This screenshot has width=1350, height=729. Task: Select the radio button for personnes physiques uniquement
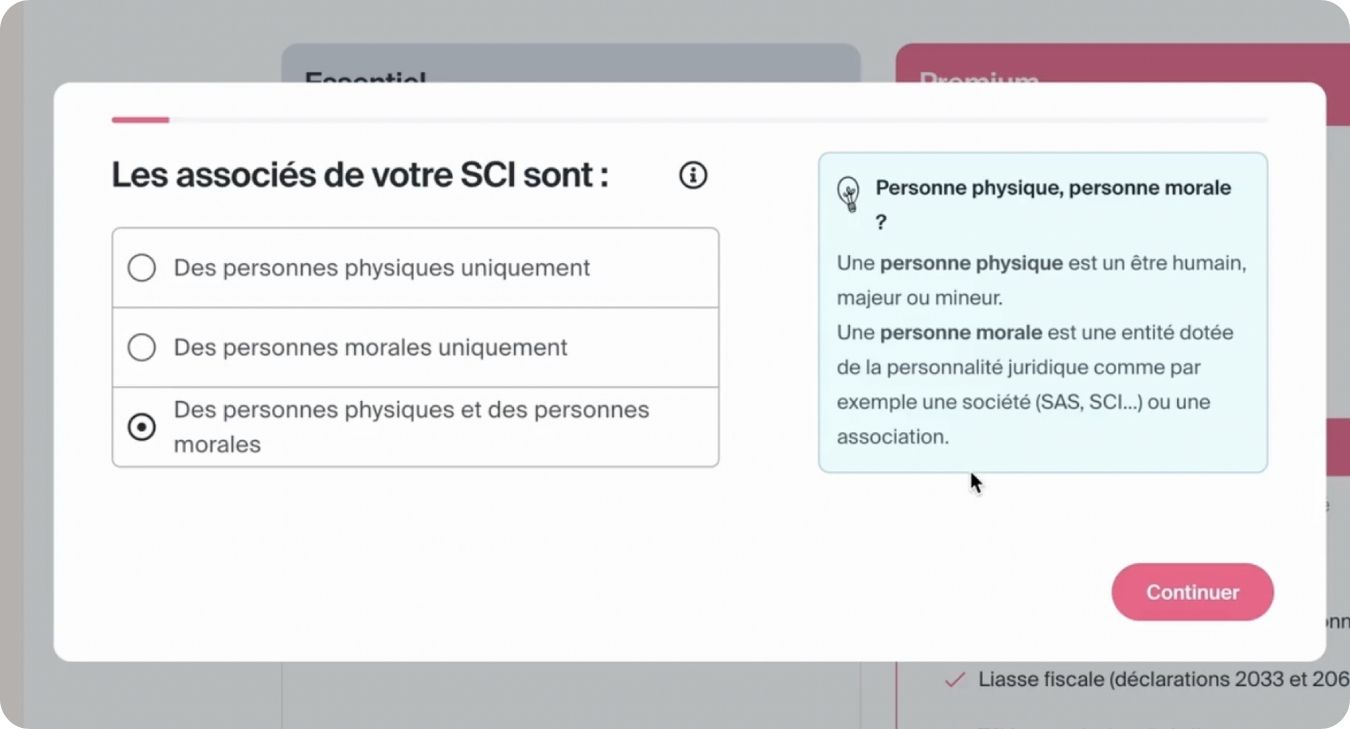tap(142, 268)
